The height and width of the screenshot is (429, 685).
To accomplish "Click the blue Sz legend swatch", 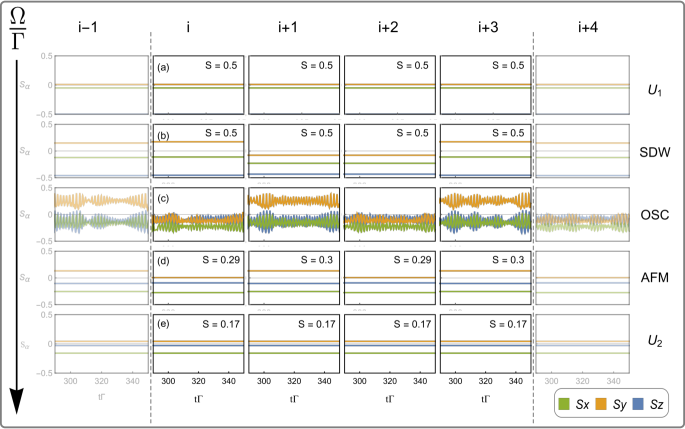I will (x=638, y=404).
